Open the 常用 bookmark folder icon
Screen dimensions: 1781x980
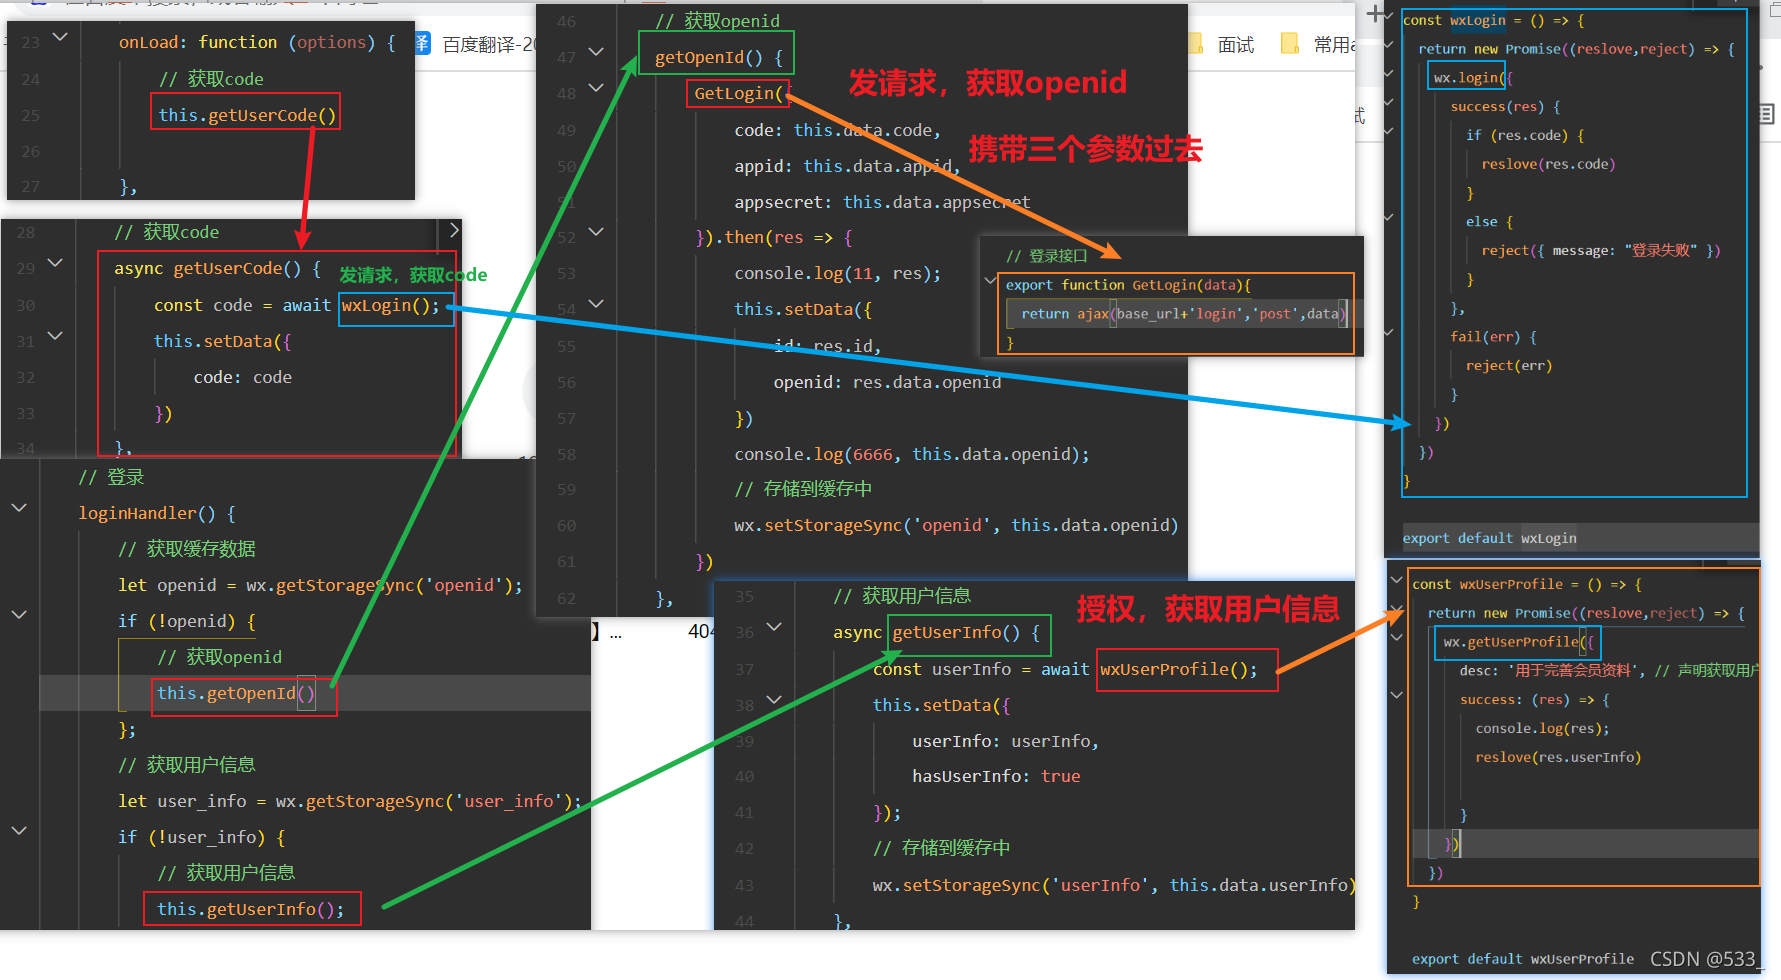[x=1290, y=43]
